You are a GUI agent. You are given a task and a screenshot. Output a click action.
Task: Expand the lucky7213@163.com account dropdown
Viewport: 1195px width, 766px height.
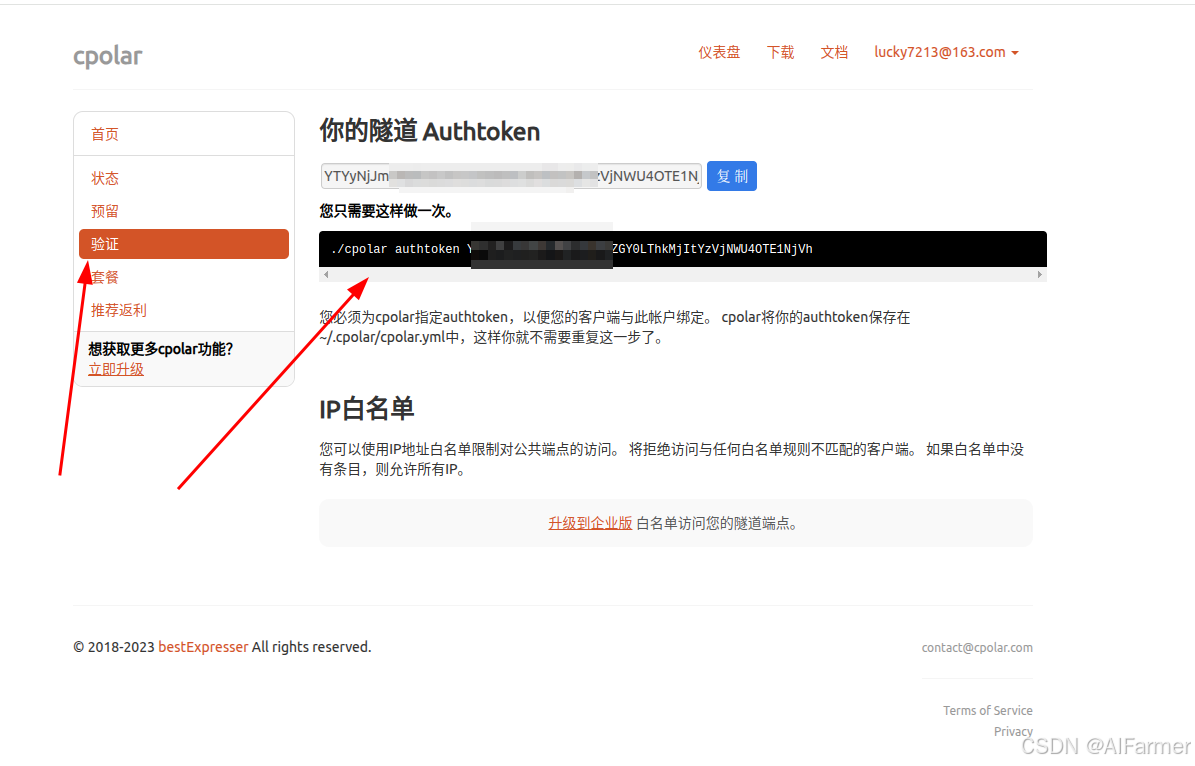point(946,53)
